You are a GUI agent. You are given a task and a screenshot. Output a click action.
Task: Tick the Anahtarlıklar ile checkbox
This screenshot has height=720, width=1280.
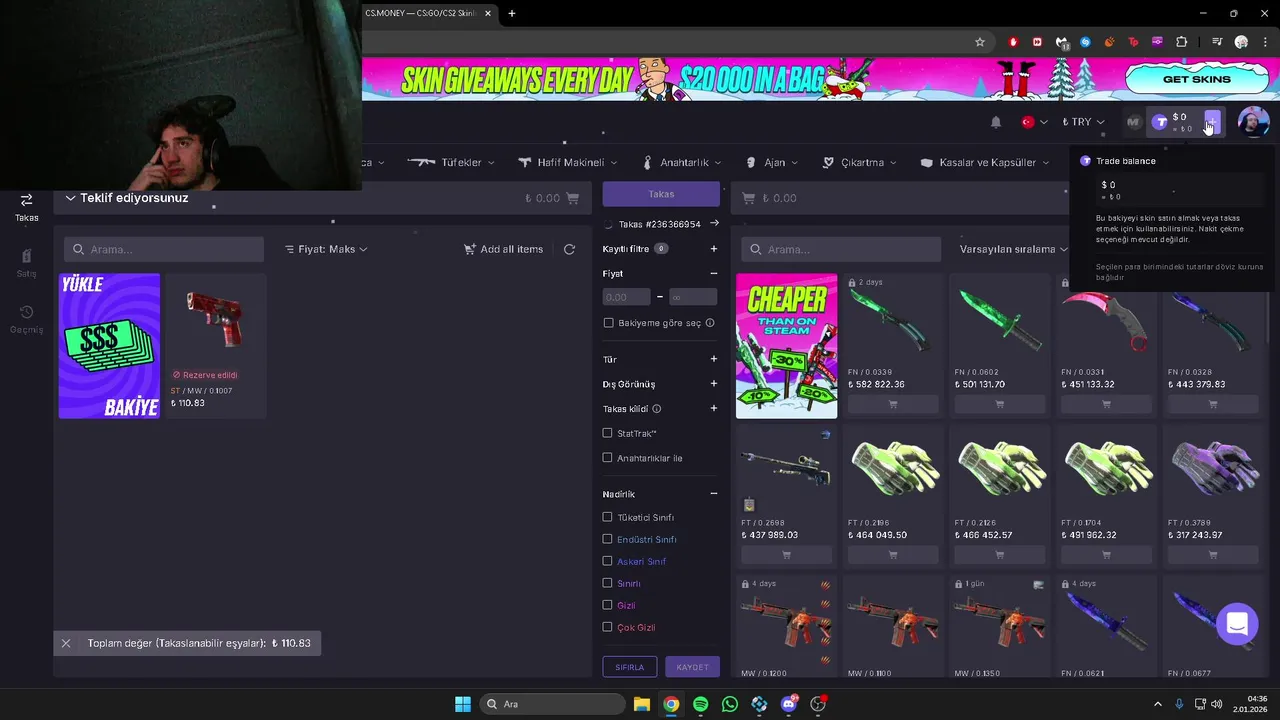point(607,458)
